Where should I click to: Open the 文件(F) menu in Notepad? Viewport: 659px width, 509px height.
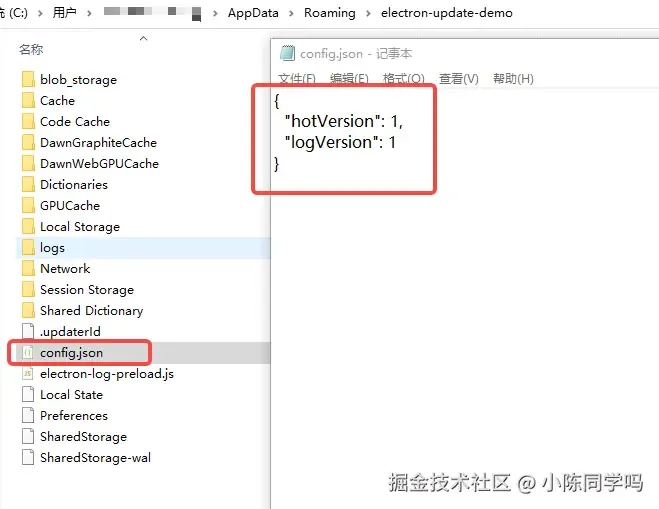[297, 79]
